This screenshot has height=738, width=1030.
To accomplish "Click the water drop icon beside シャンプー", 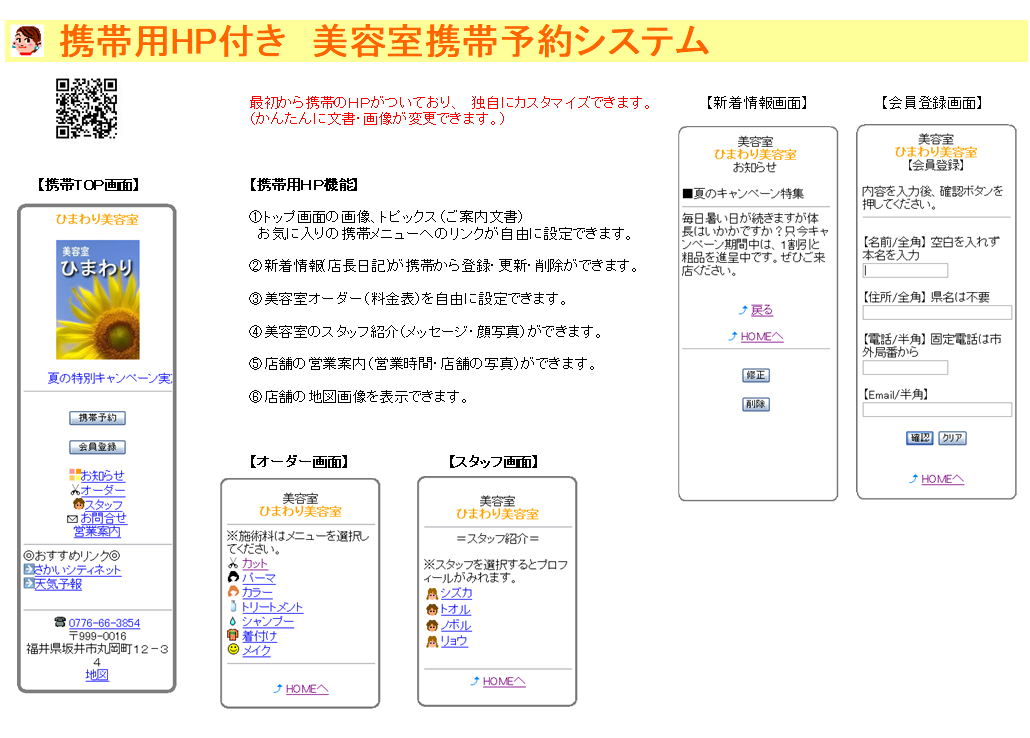I will (233, 621).
